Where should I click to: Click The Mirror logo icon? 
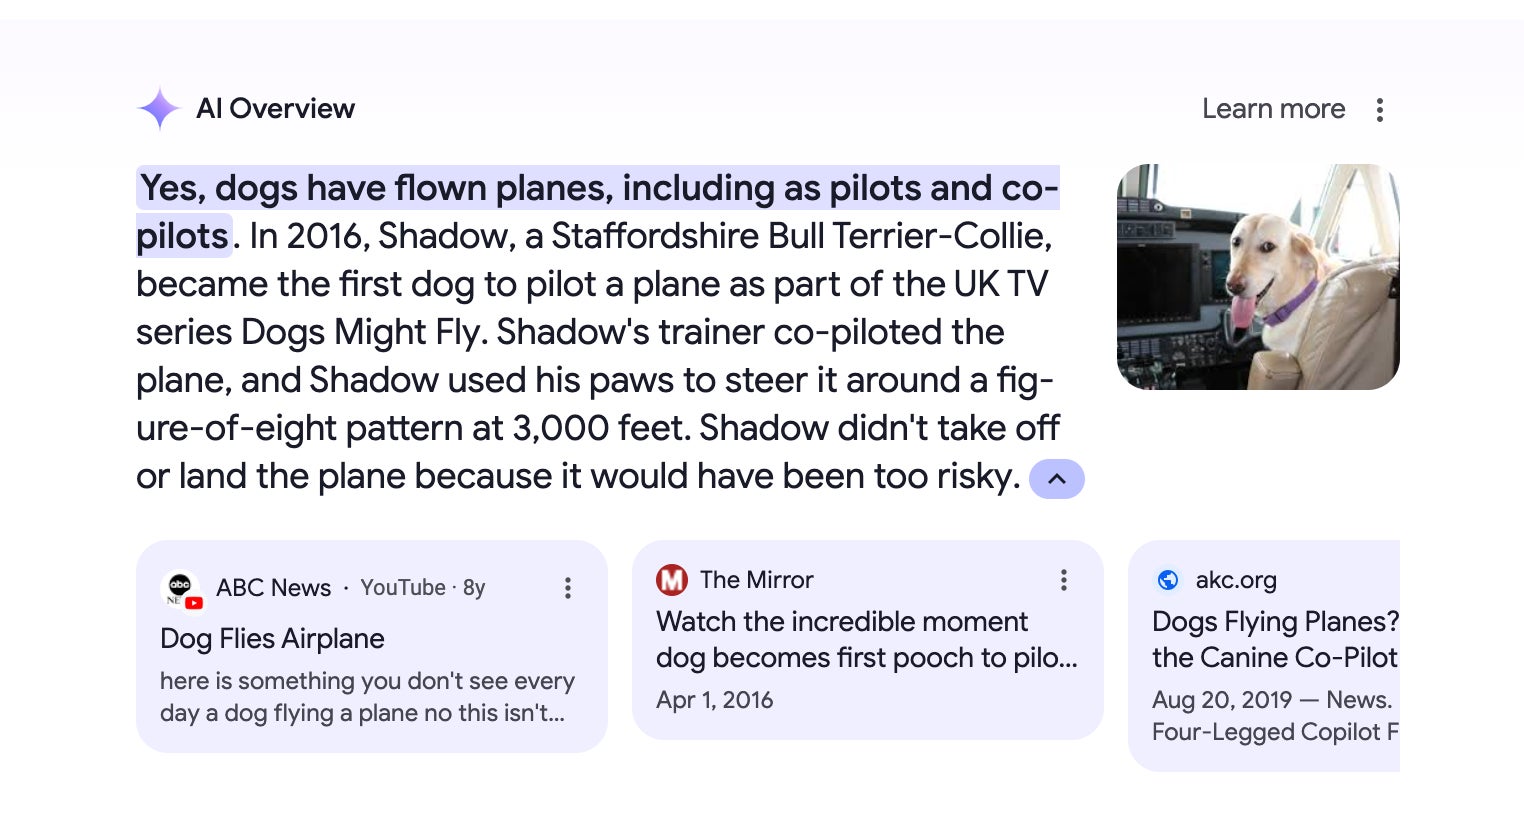point(672,580)
